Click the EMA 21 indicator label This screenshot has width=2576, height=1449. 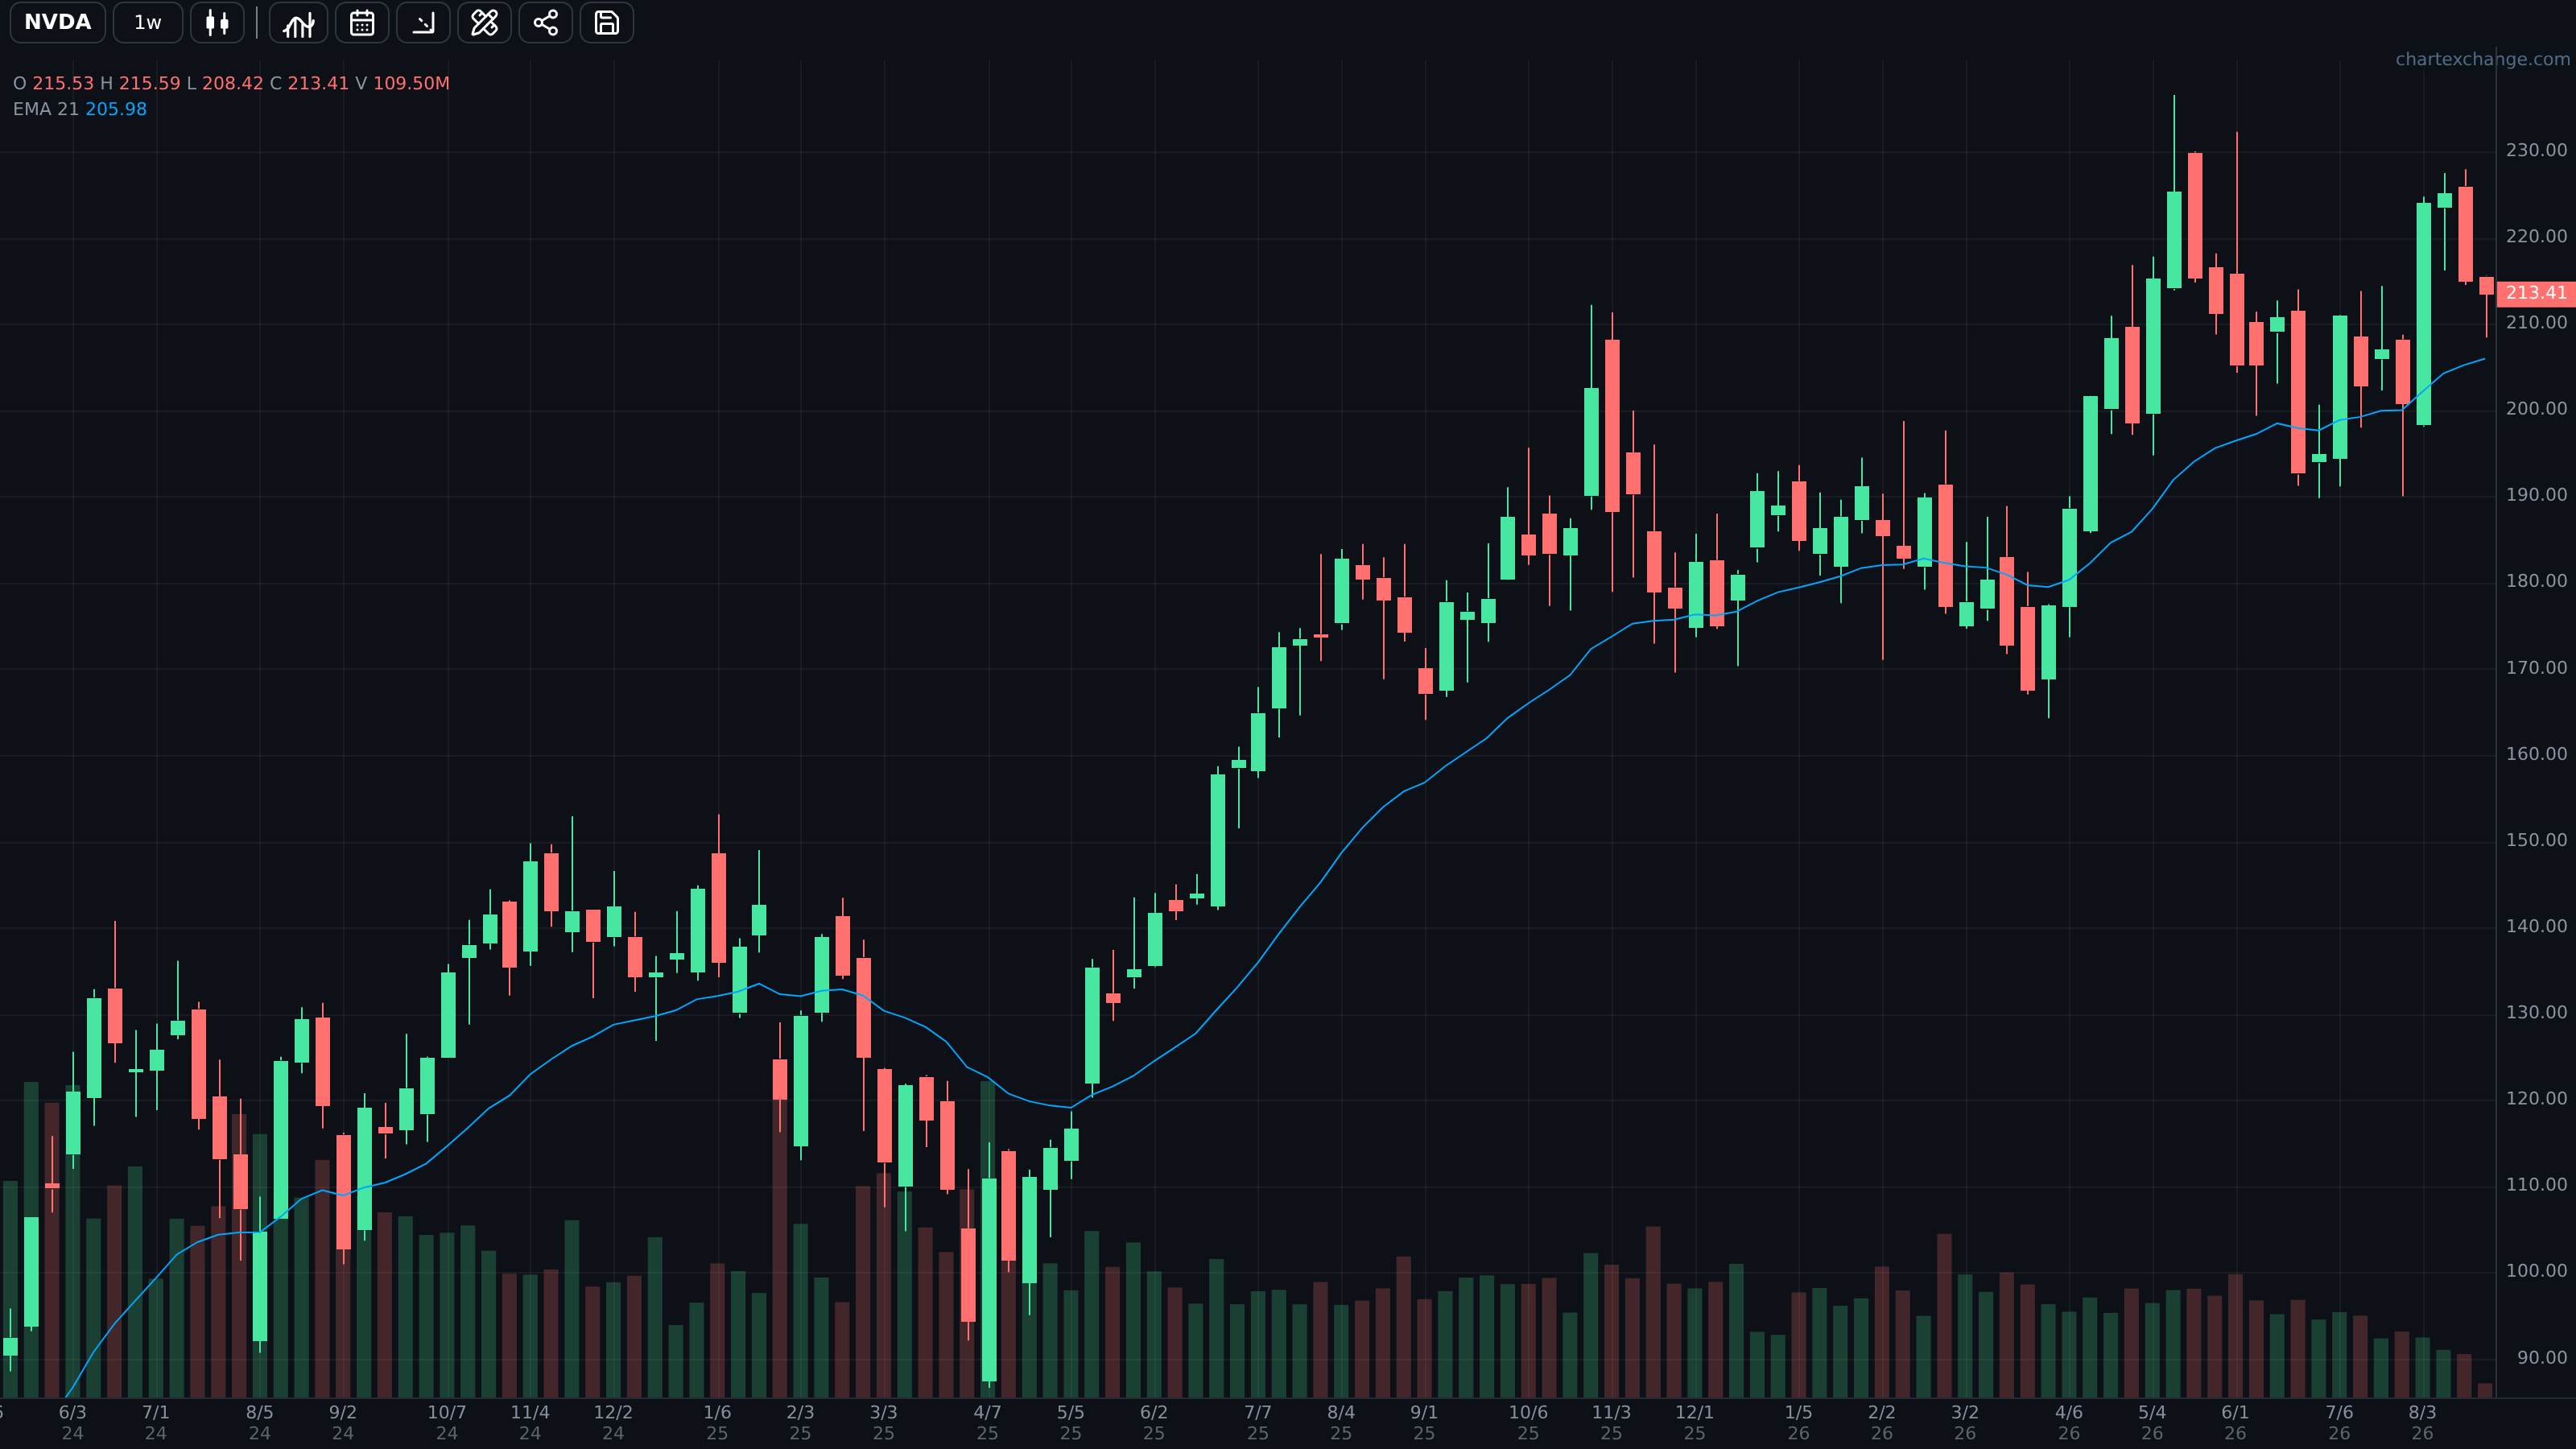(46, 109)
